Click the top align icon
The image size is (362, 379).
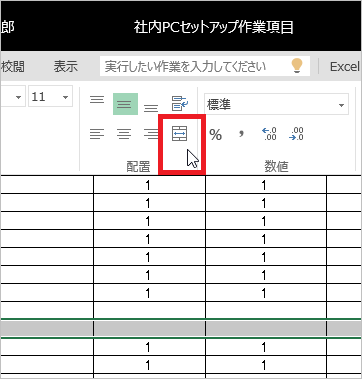coord(97,100)
